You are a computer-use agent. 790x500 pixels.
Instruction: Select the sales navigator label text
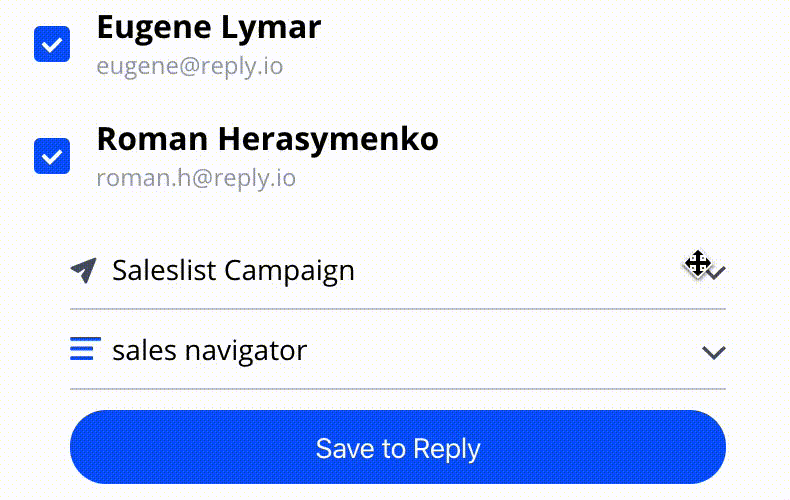(210, 351)
